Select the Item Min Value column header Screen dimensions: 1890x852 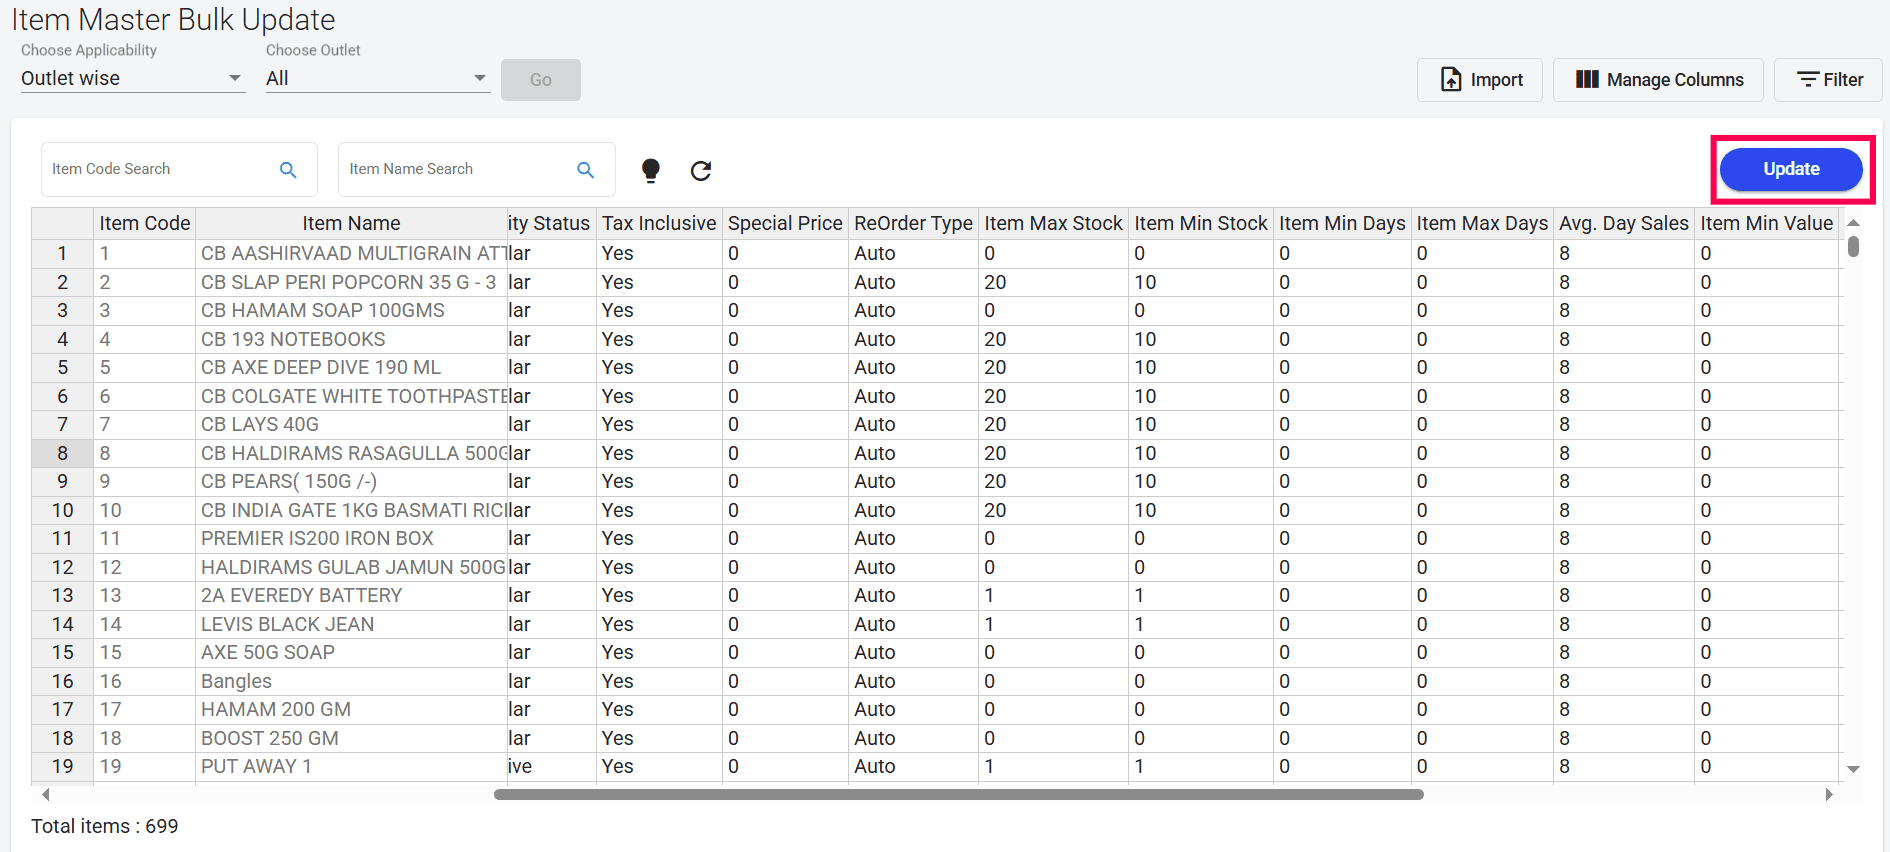click(x=1767, y=223)
